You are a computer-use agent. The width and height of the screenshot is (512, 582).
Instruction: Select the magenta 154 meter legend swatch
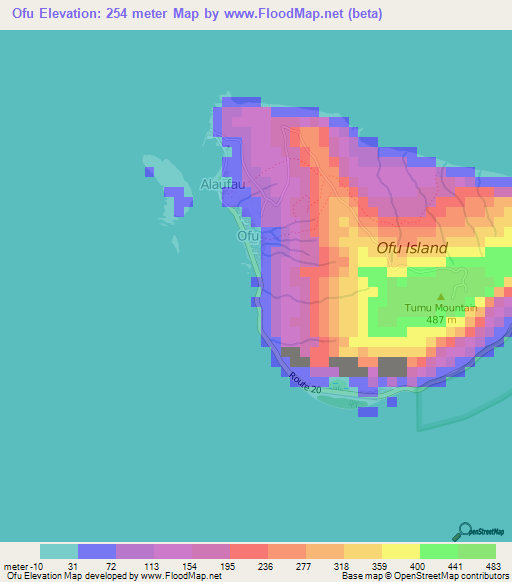(x=211, y=552)
